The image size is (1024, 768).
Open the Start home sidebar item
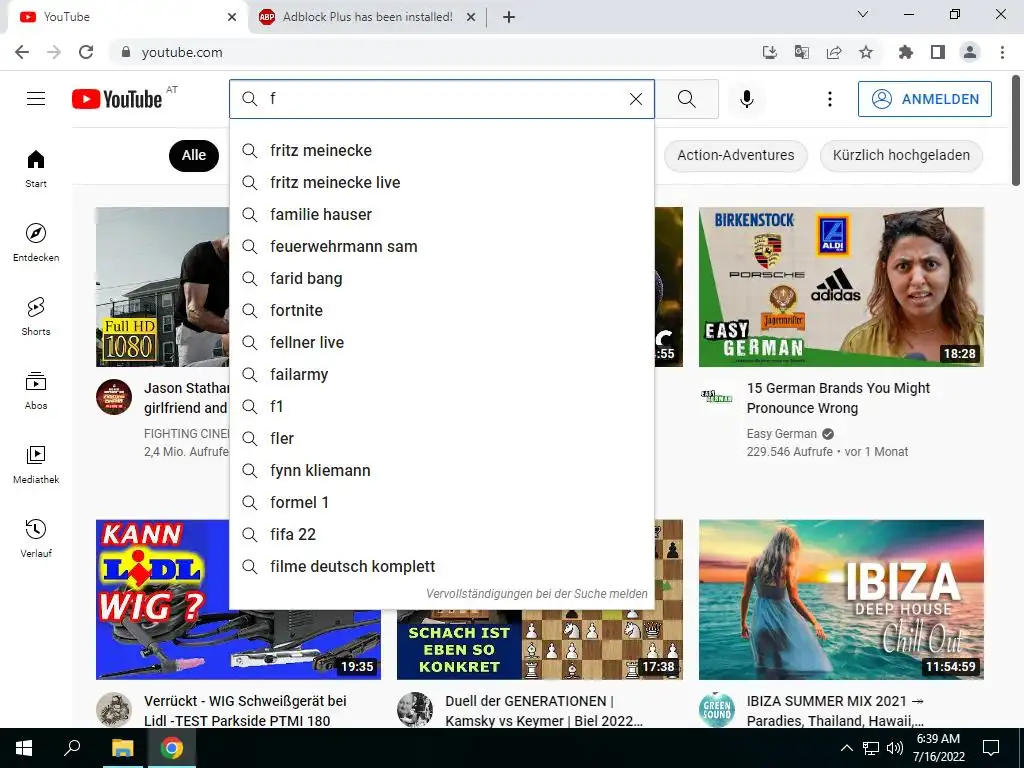pyautogui.click(x=36, y=168)
